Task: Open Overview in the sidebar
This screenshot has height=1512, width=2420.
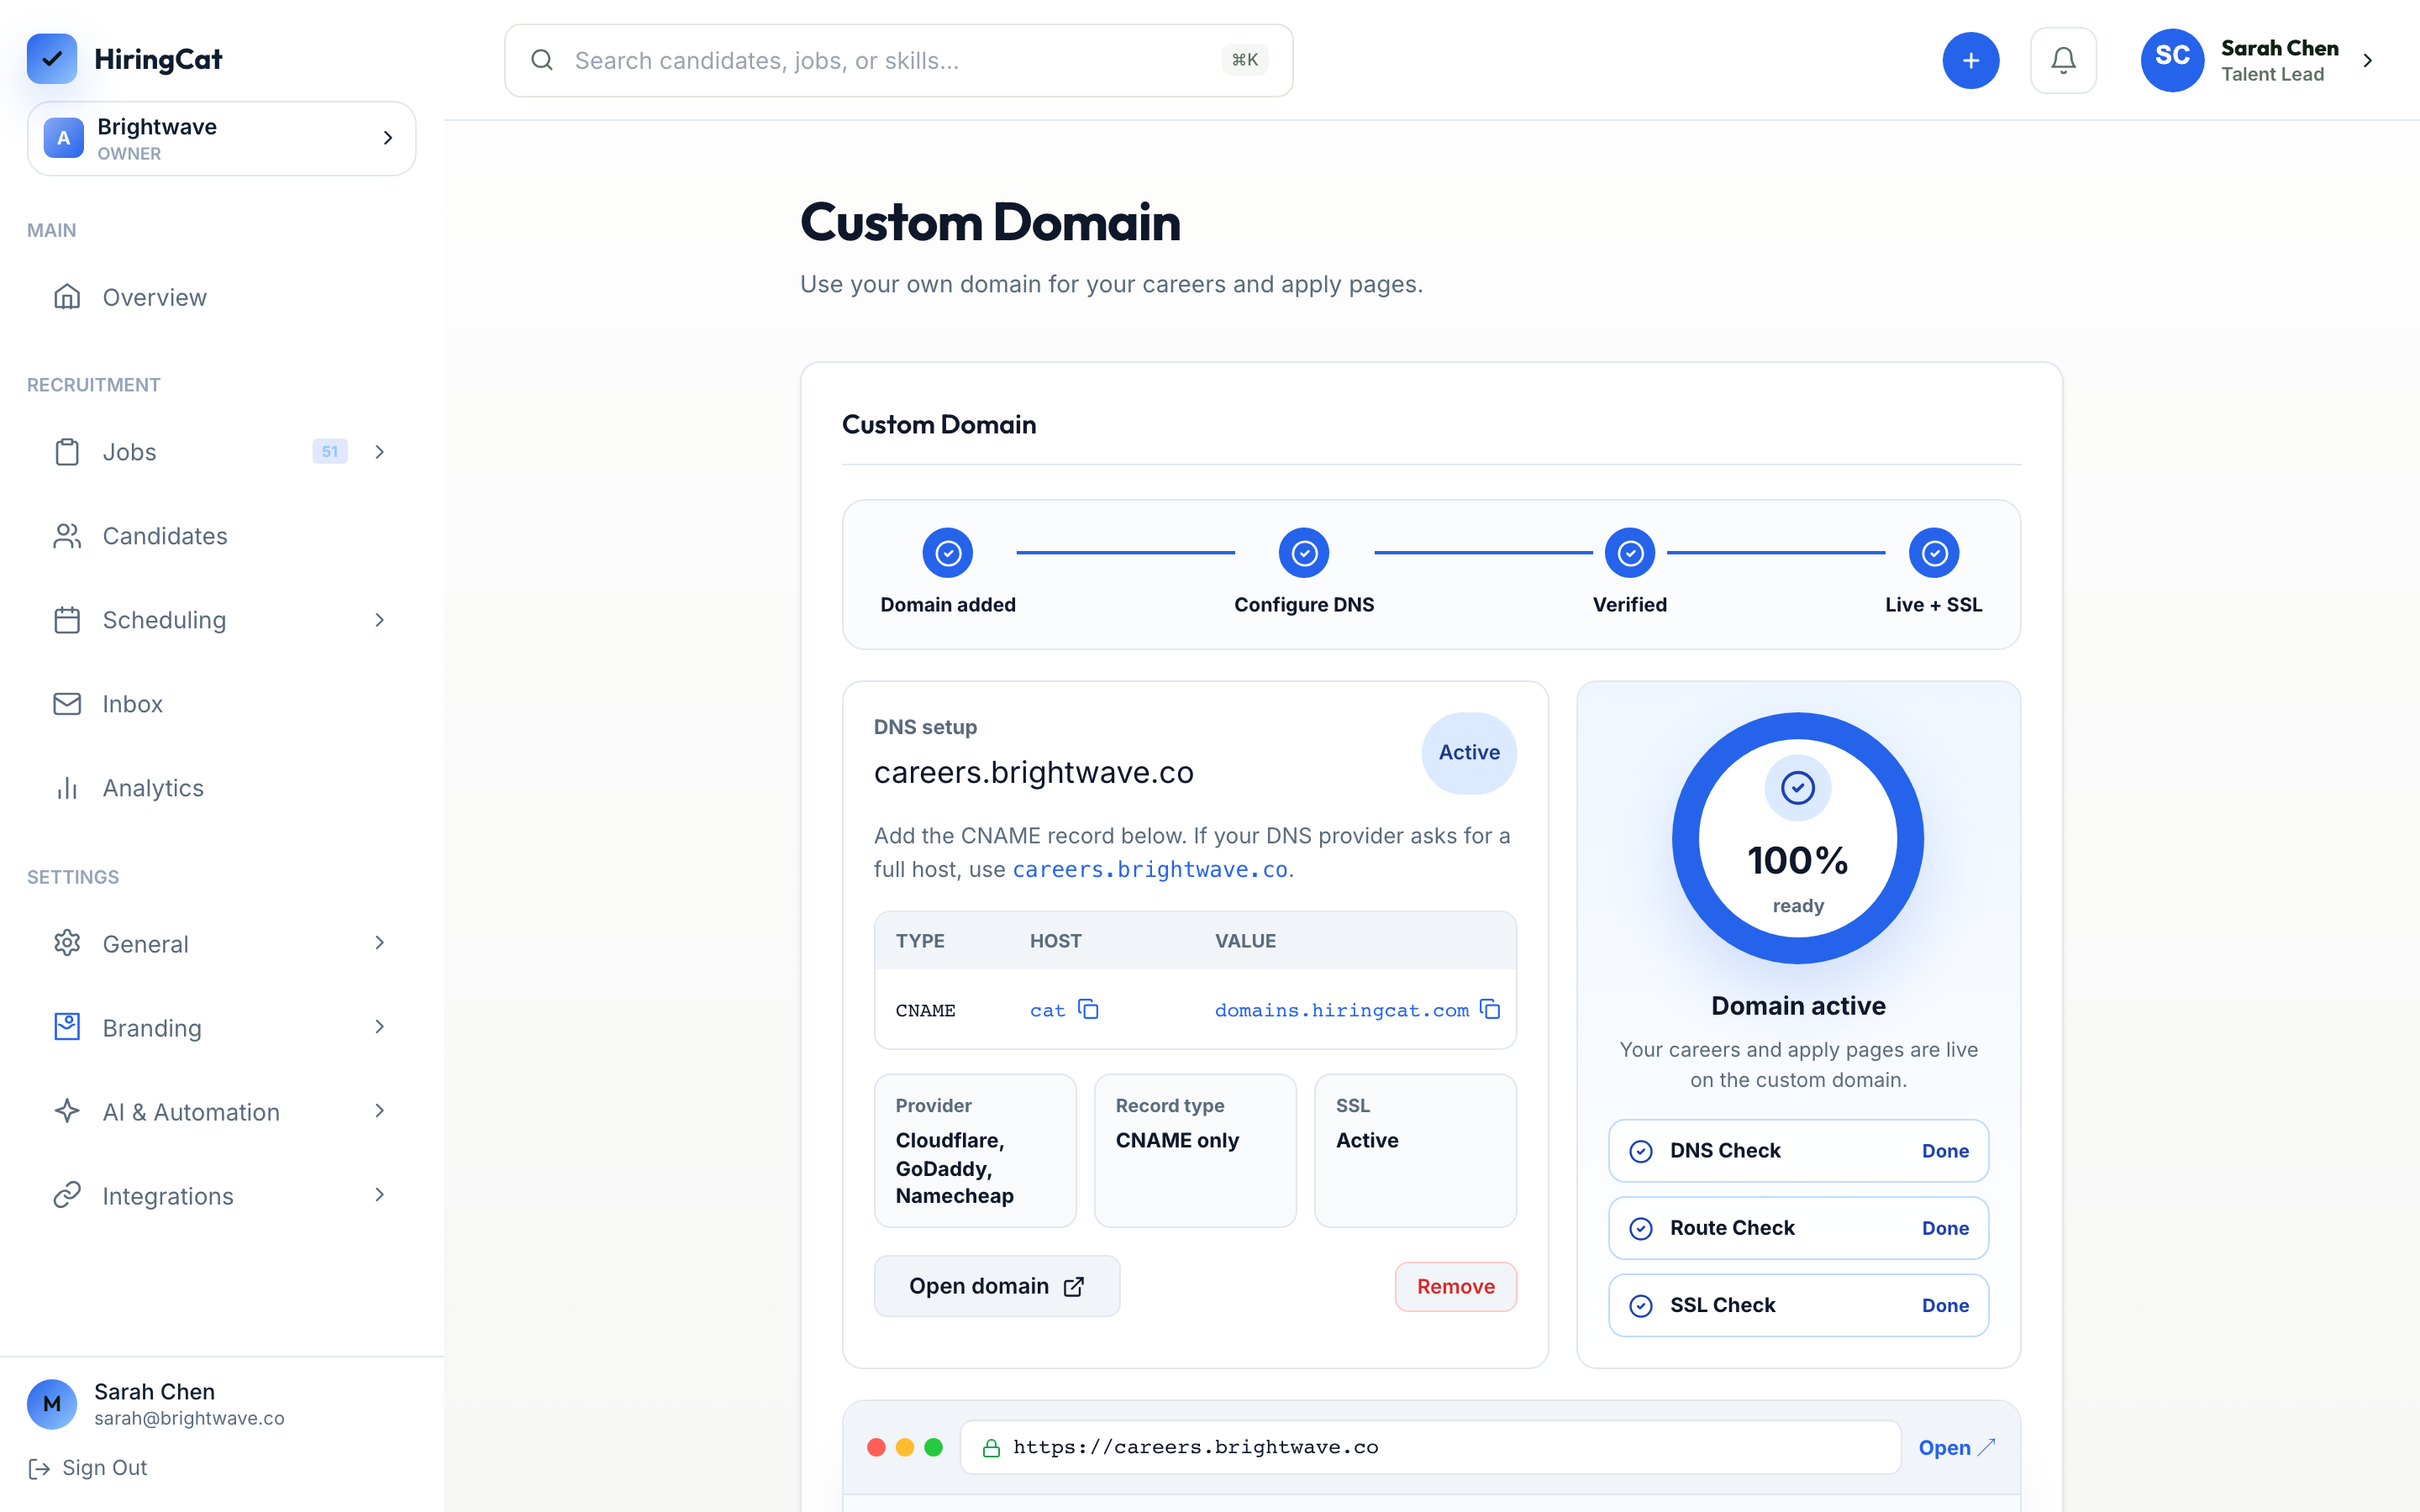Action: pyautogui.click(x=221, y=297)
